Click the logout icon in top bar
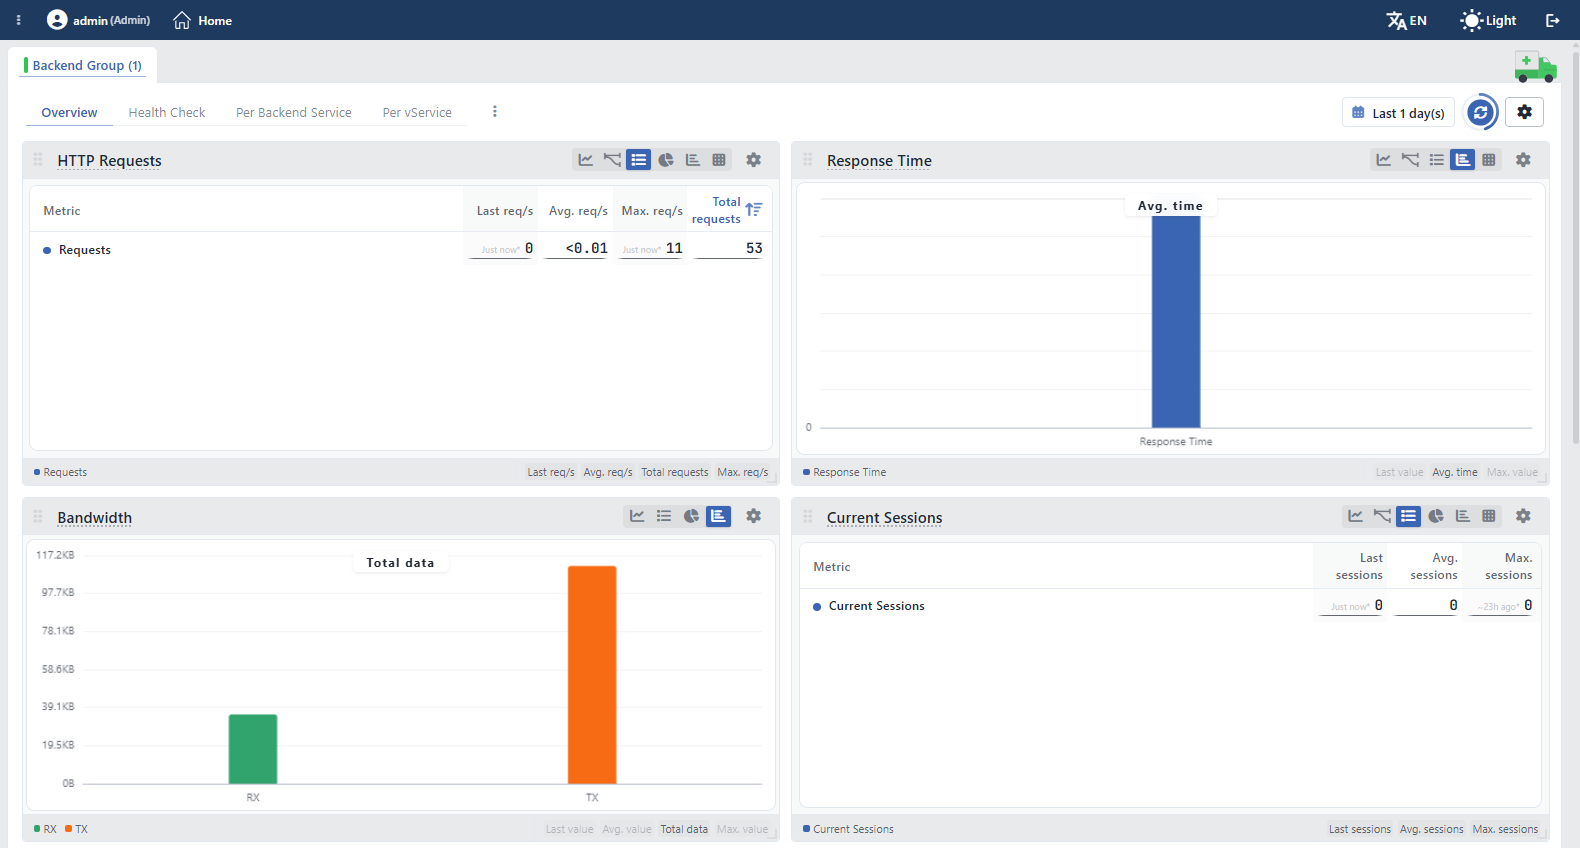The height and width of the screenshot is (848, 1580). [1553, 20]
